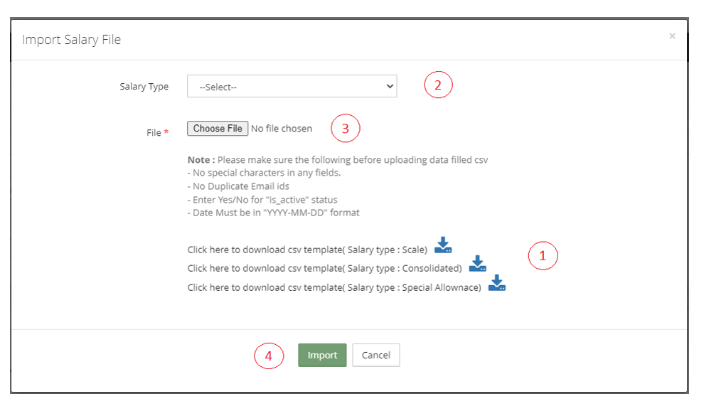Click the green Import button
This screenshot has width=707, height=414.
point(322,355)
